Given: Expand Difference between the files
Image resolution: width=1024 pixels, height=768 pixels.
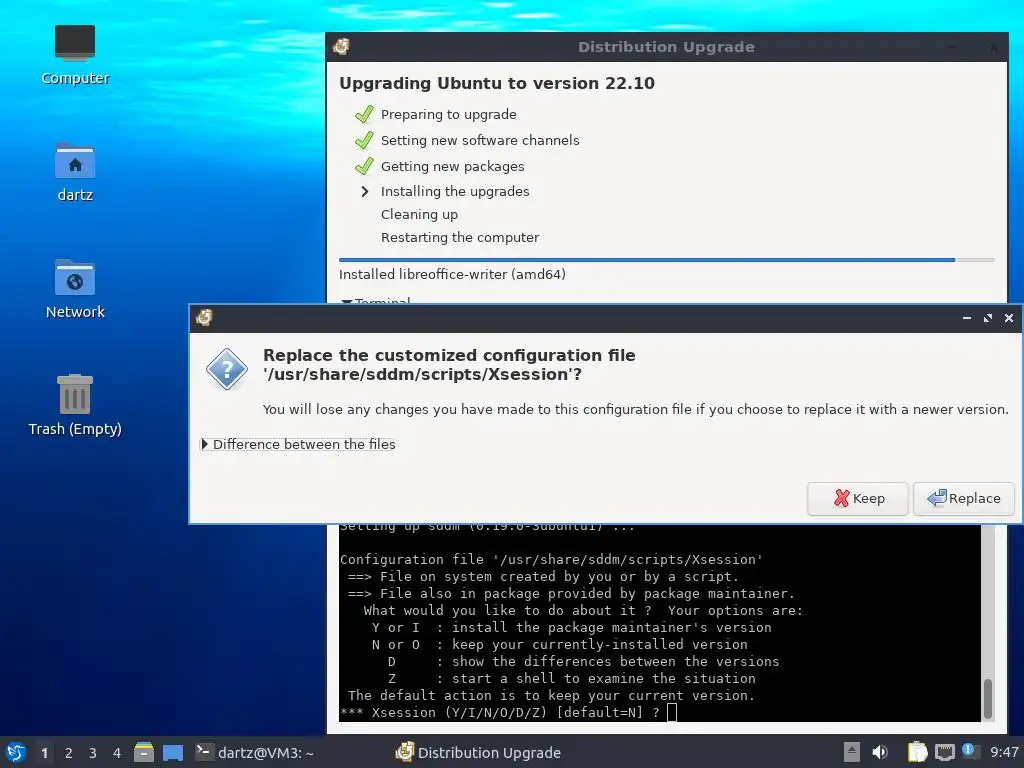Looking at the screenshot, I should [x=298, y=444].
